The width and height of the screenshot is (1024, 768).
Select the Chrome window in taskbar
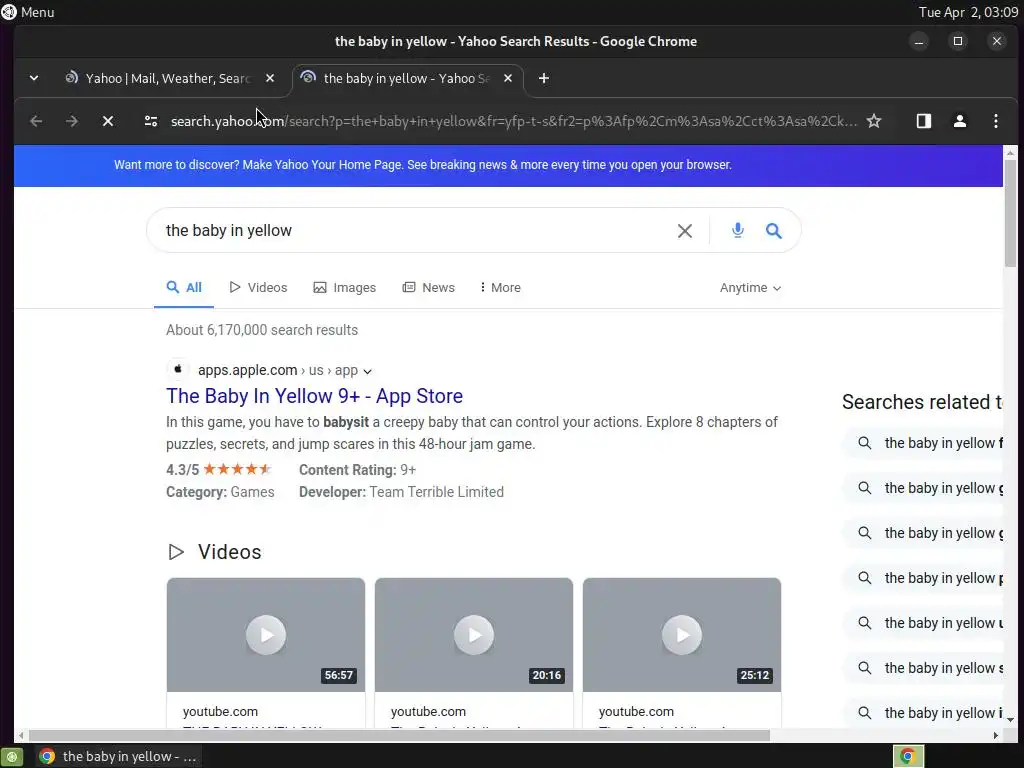pos(118,757)
